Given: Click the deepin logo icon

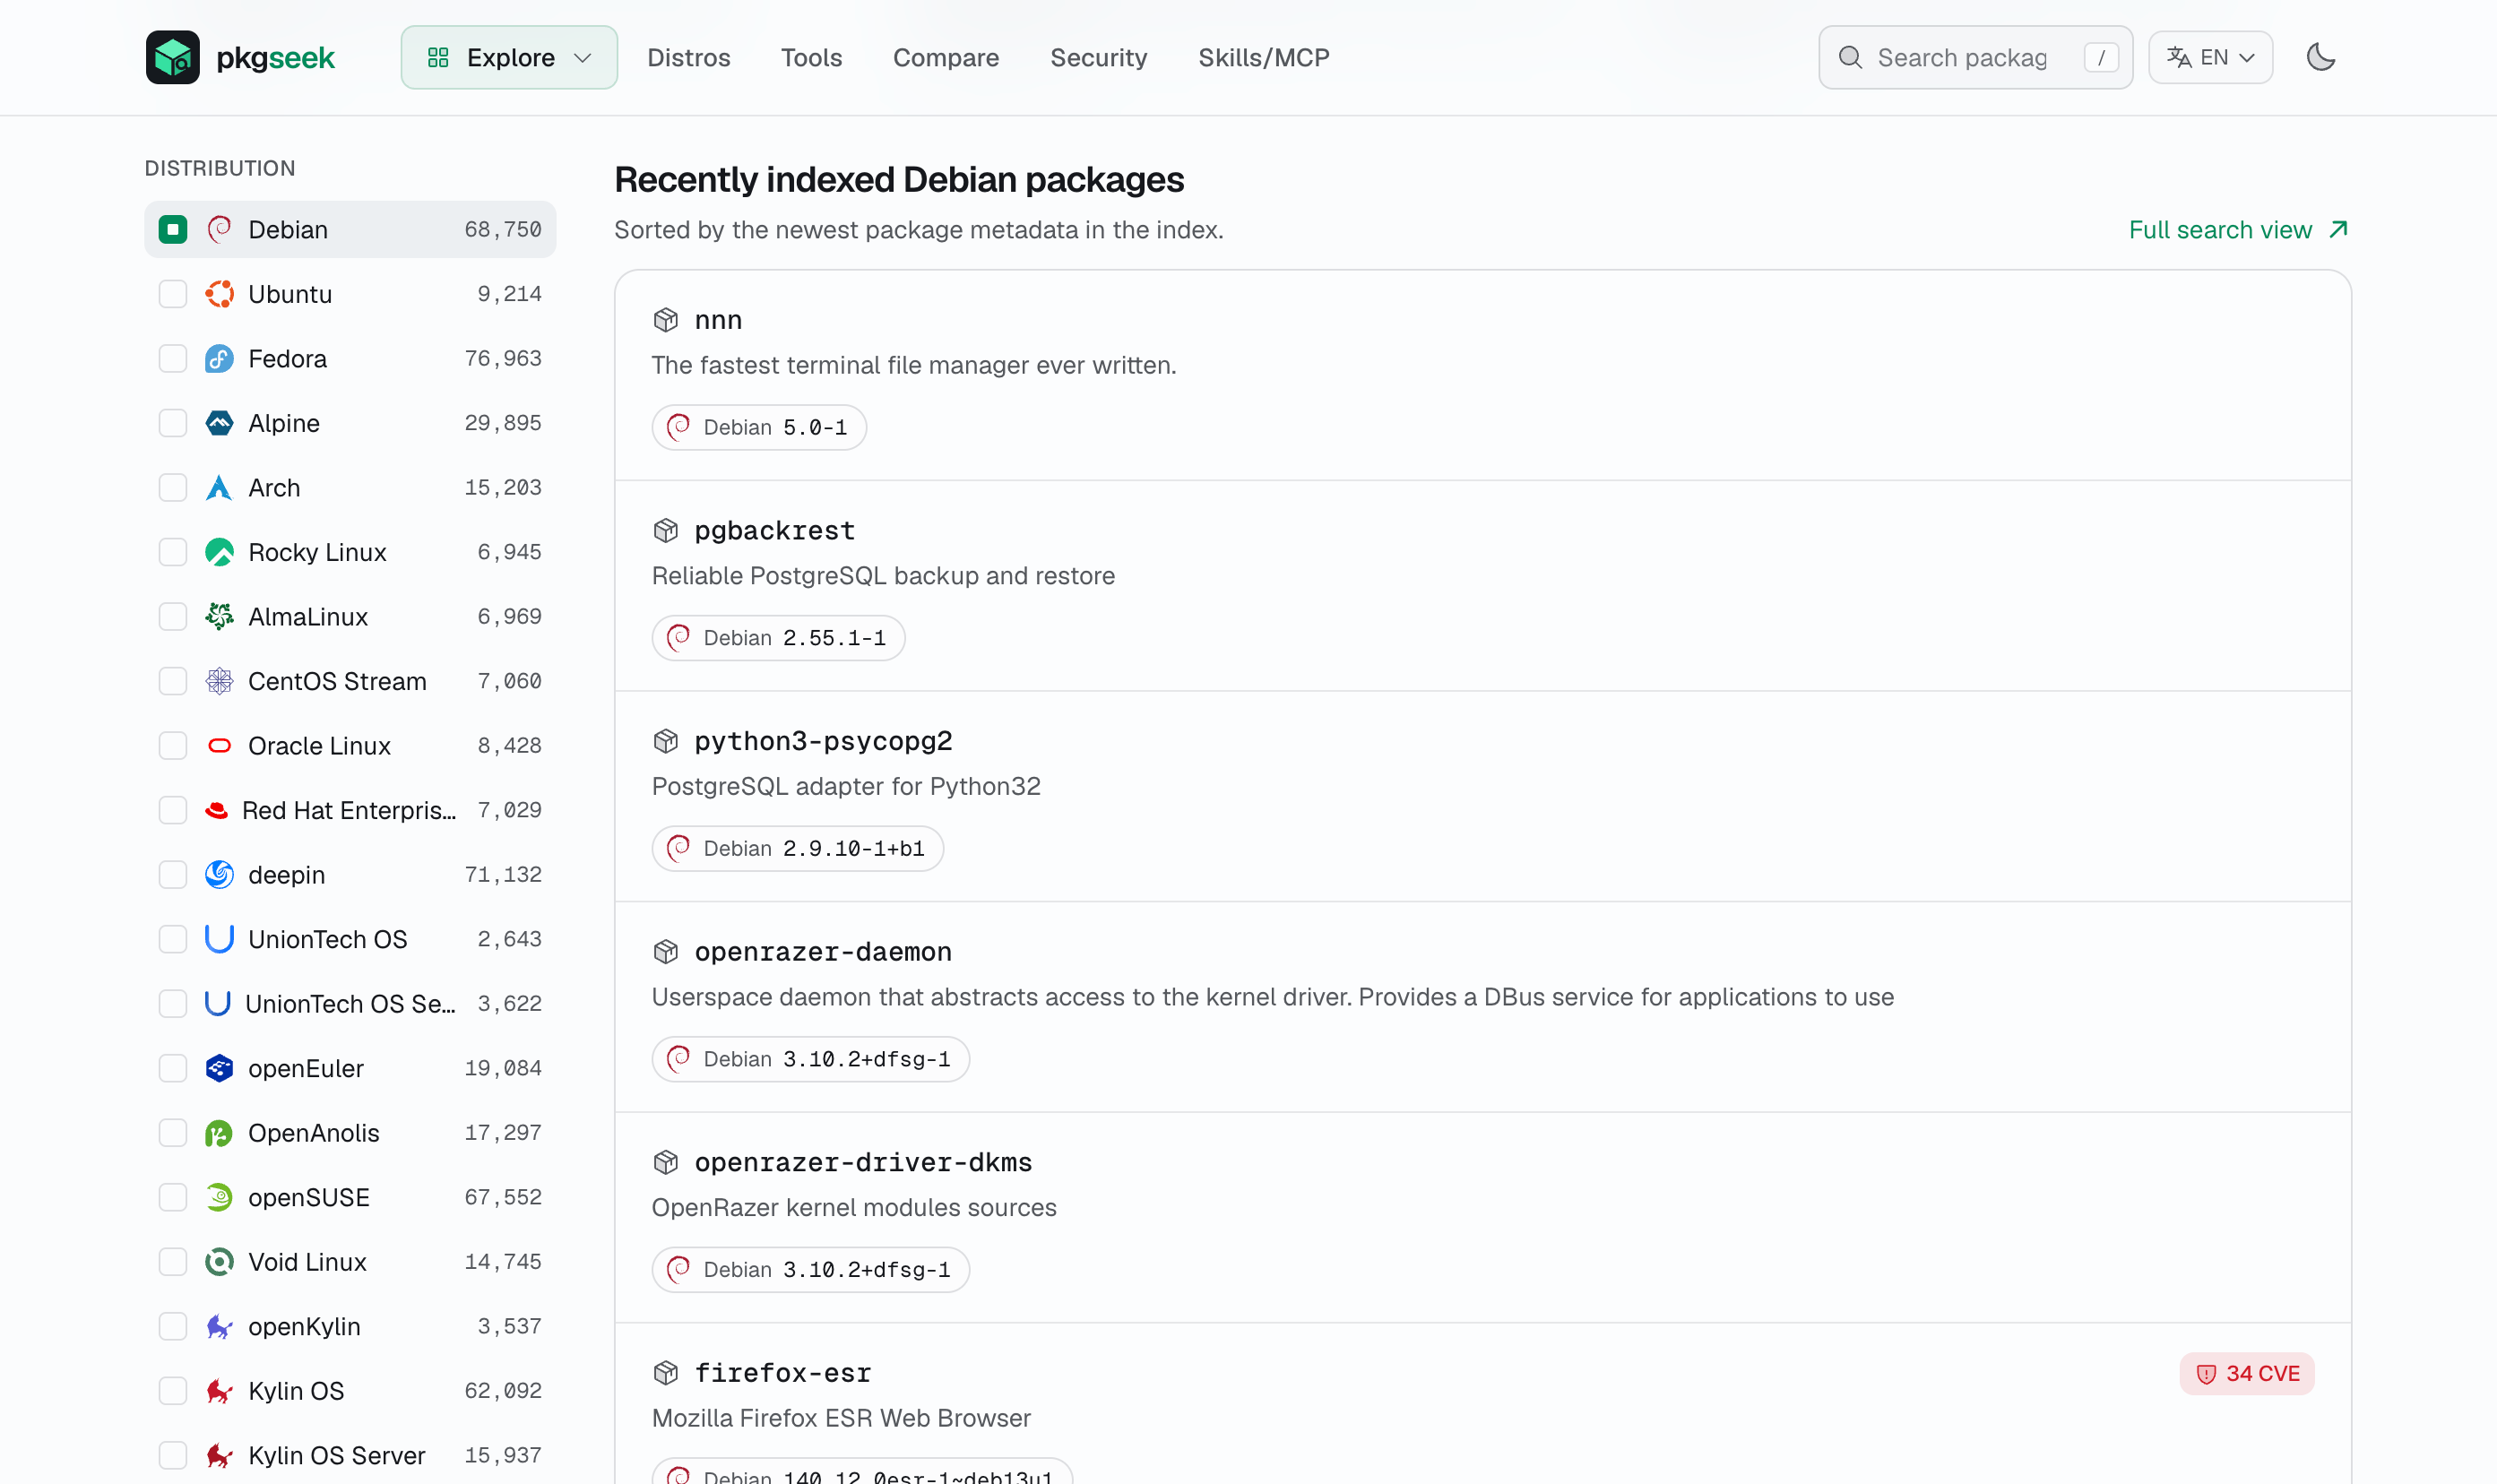Looking at the screenshot, I should [219, 874].
